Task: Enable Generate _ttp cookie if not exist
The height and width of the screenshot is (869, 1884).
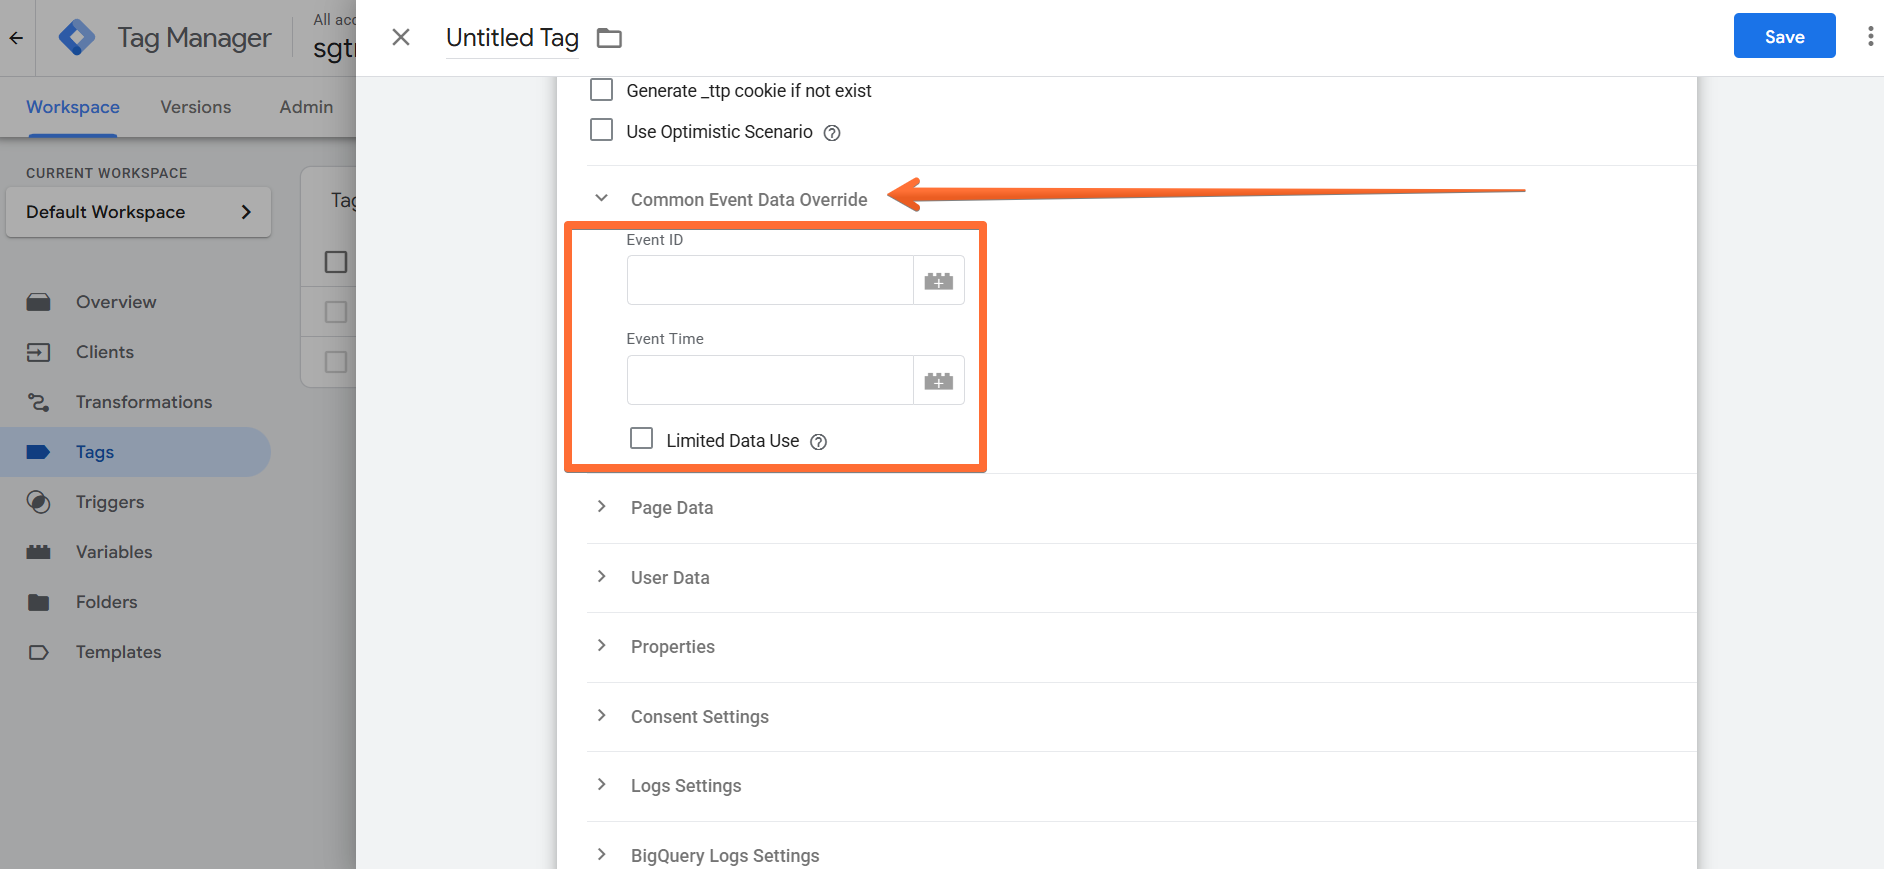Action: coord(601,90)
